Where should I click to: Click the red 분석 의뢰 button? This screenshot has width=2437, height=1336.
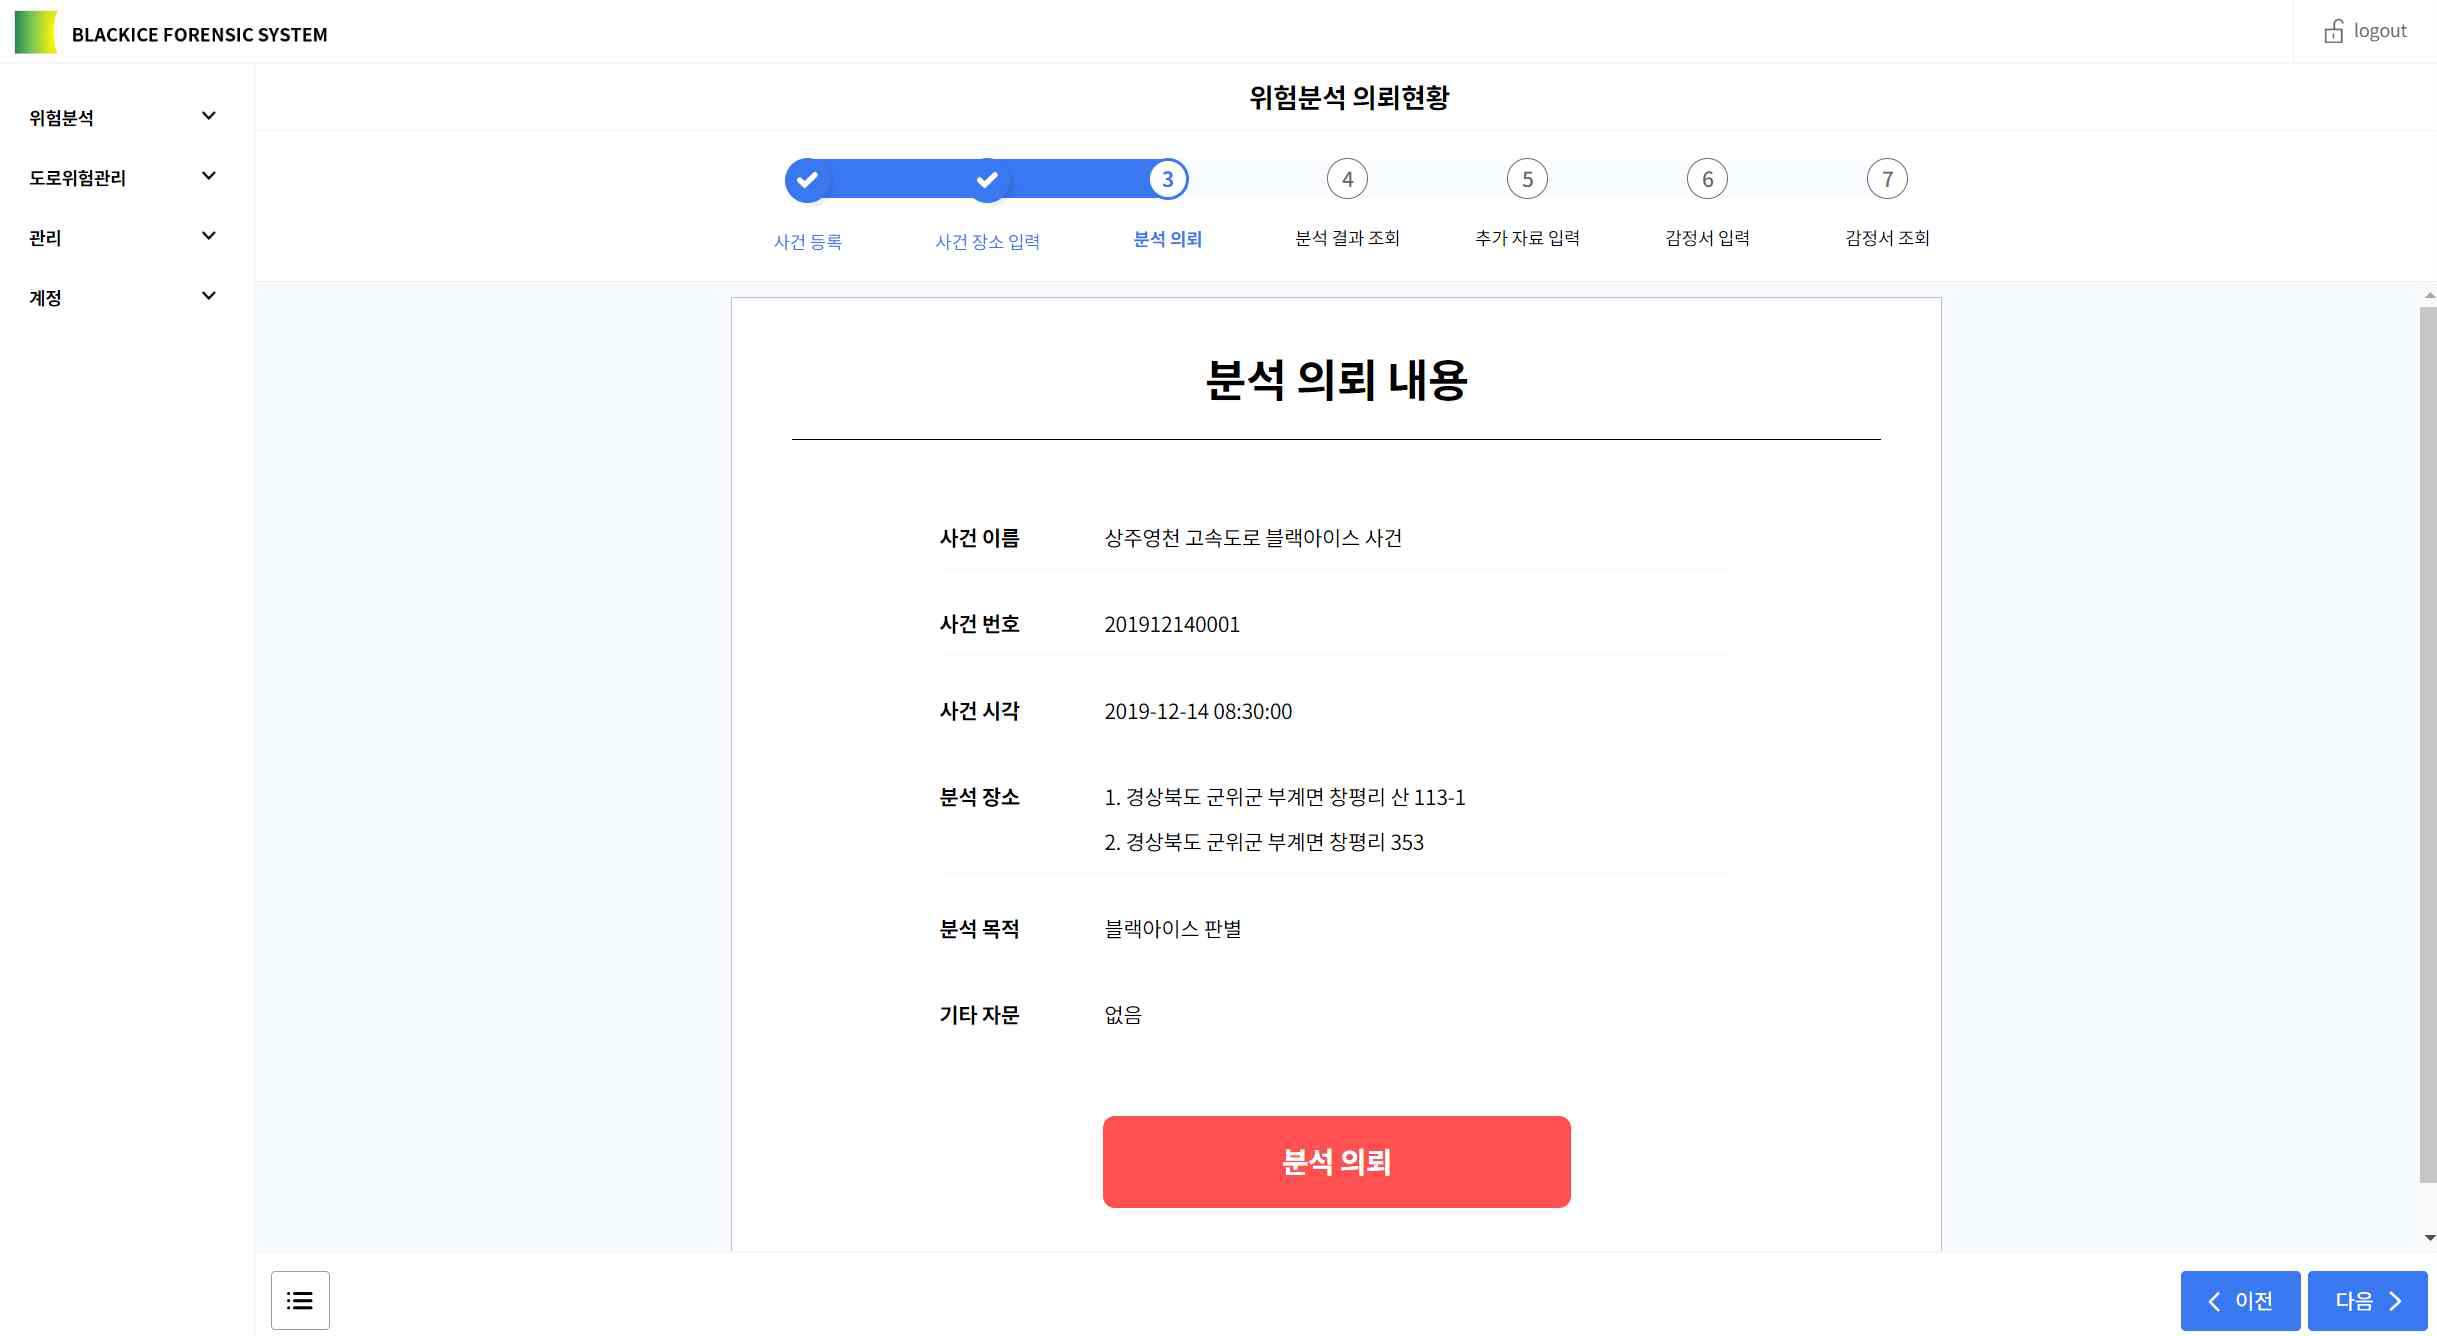[x=1336, y=1162]
